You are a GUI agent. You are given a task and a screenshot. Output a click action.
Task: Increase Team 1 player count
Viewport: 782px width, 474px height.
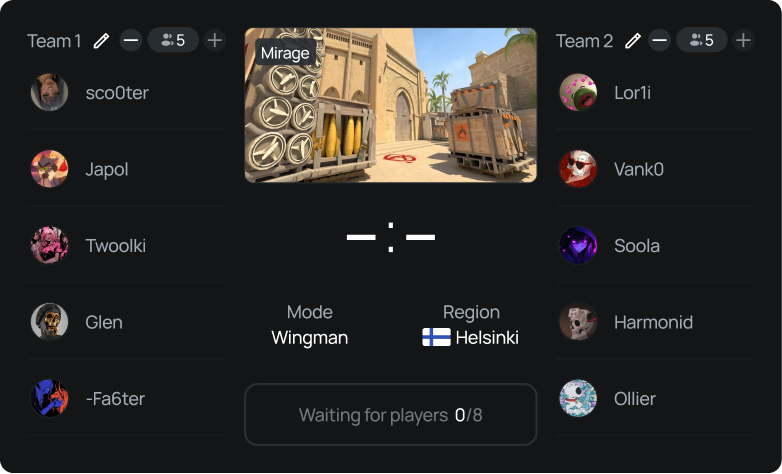click(x=215, y=40)
